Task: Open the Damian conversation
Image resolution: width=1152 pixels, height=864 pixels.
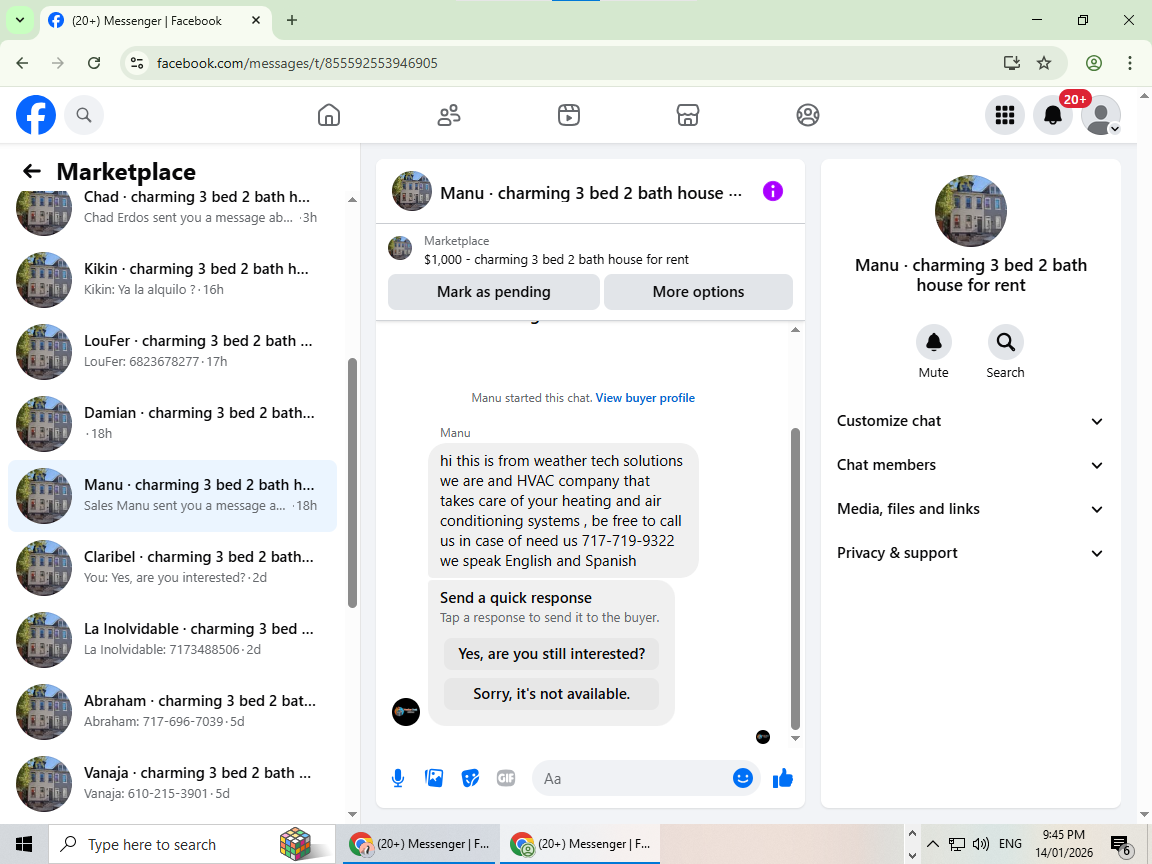Action: [x=173, y=424]
